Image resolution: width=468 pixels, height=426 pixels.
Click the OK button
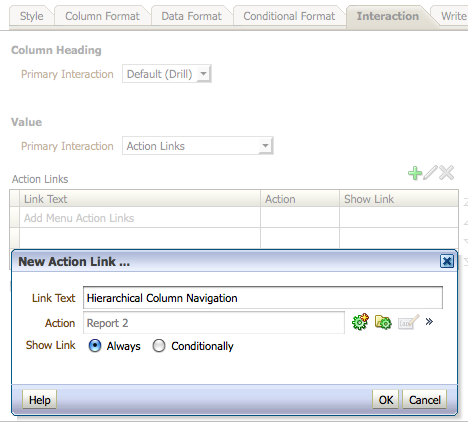[x=386, y=400]
